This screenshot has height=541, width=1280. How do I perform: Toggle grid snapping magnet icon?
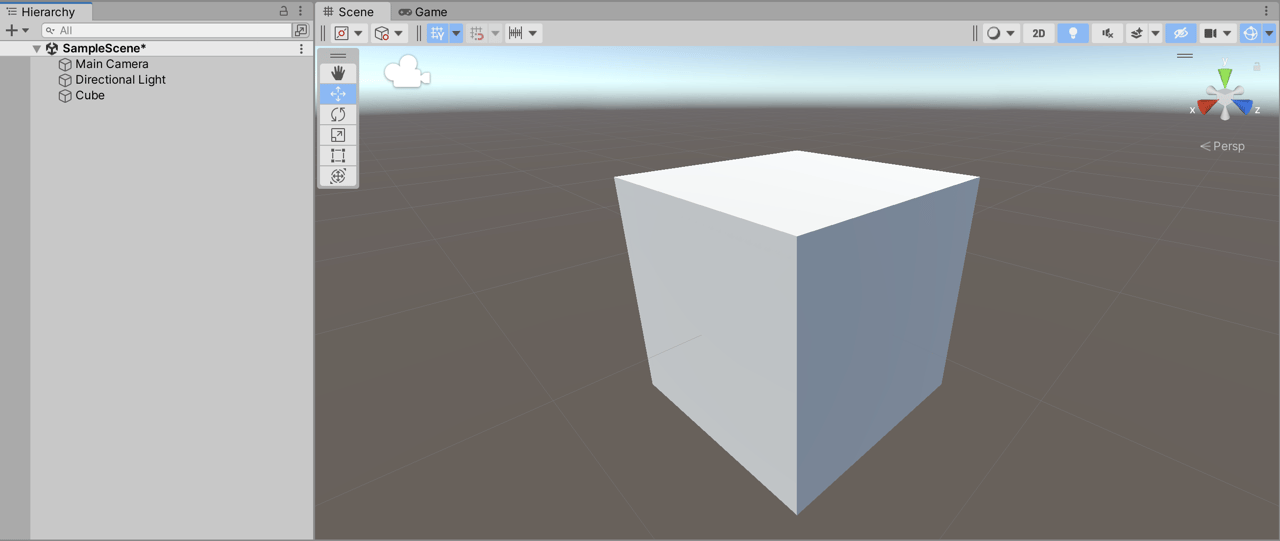(477, 33)
